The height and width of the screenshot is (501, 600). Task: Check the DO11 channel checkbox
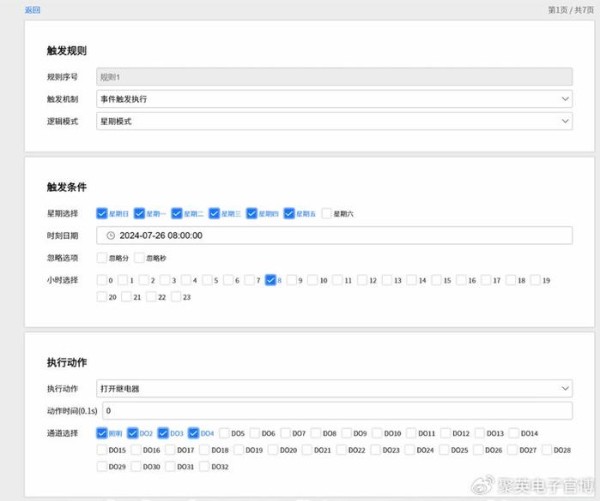(411, 433)
